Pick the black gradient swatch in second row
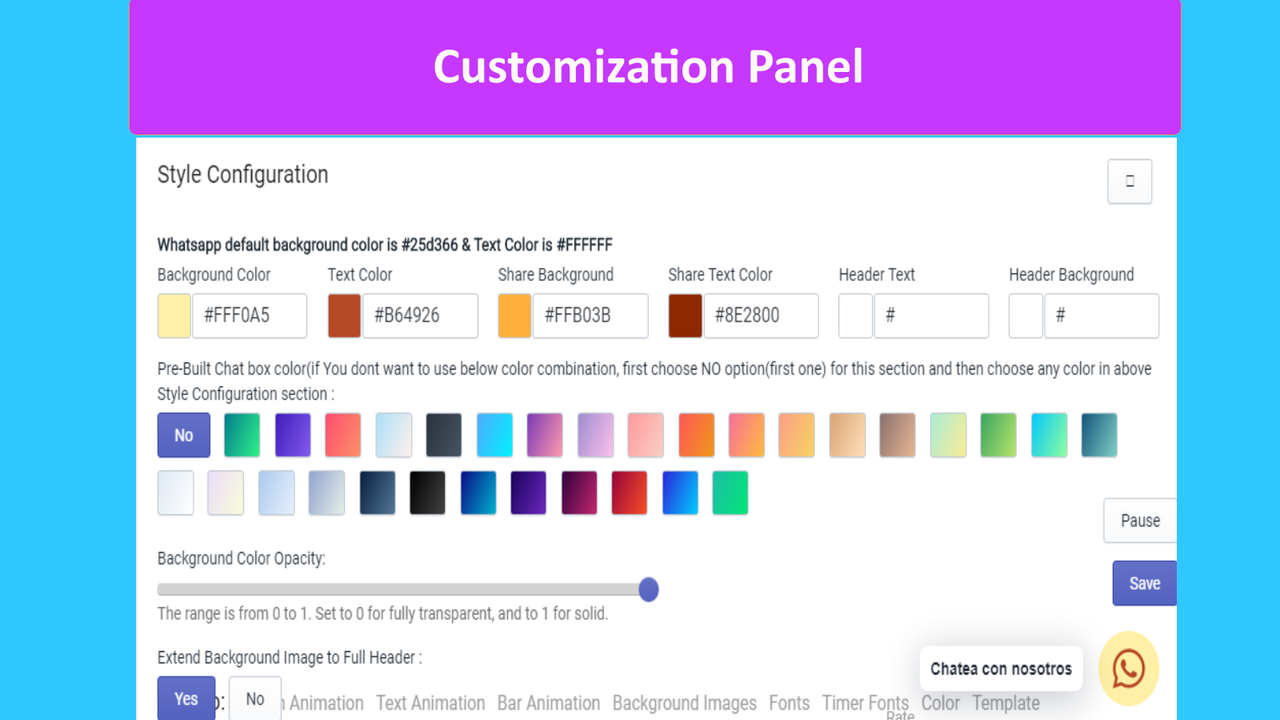The width and height of the screenshot is (1280, 720). pyautogui.click(x=427, y=492)
